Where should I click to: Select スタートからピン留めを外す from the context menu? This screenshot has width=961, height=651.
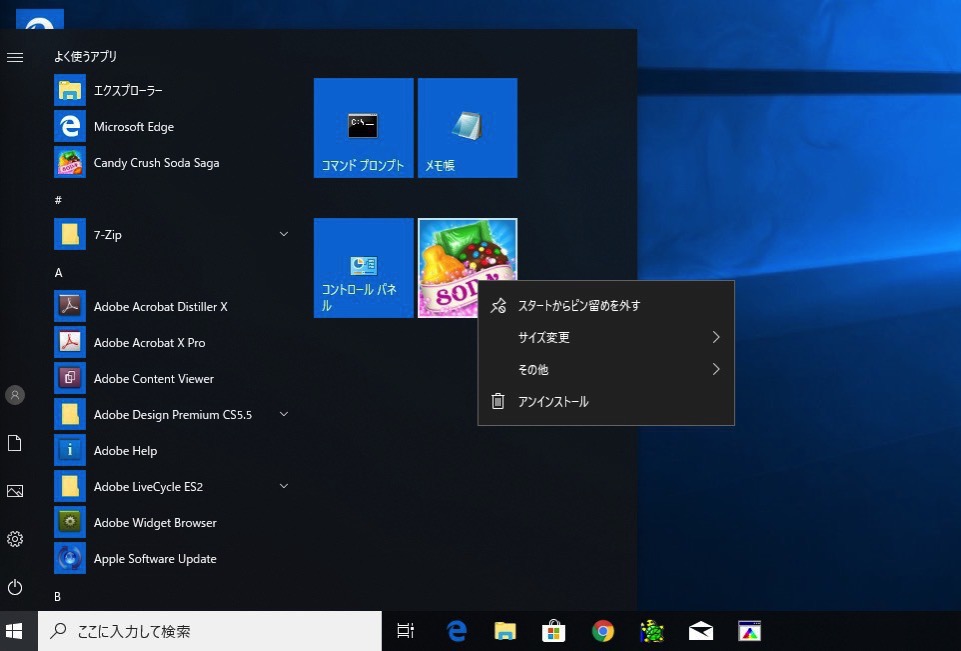coord(579,306)
